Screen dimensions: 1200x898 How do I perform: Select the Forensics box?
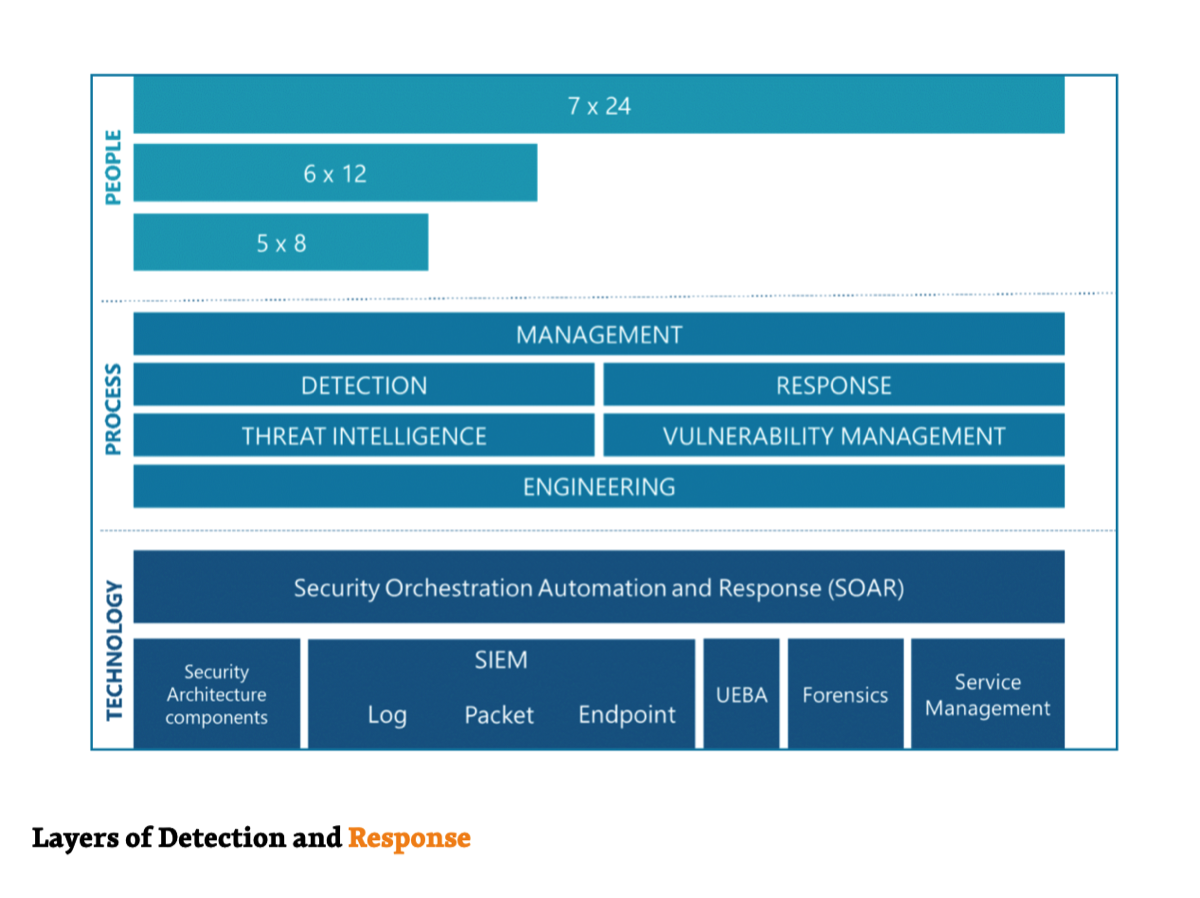(x=845, y=694)
